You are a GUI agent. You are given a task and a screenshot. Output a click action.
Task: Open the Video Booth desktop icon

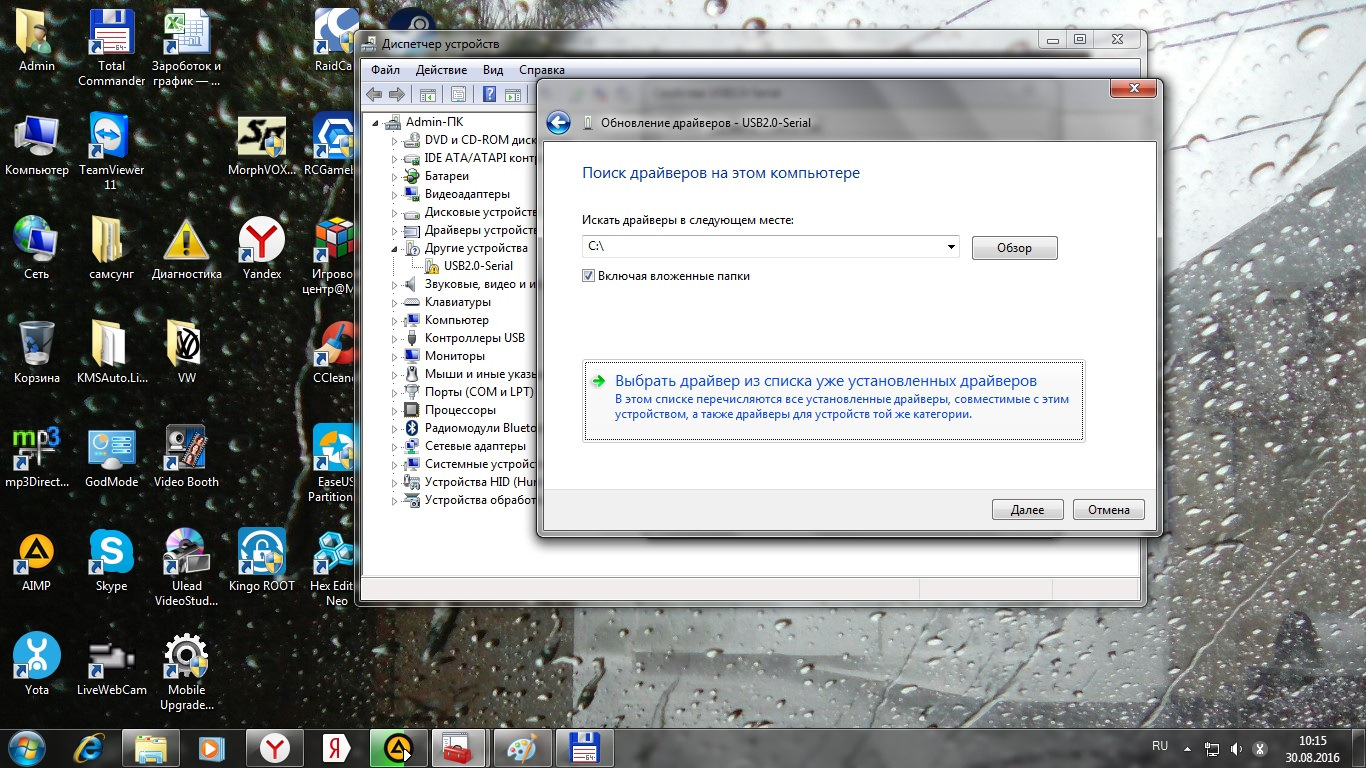click(187, 457)
